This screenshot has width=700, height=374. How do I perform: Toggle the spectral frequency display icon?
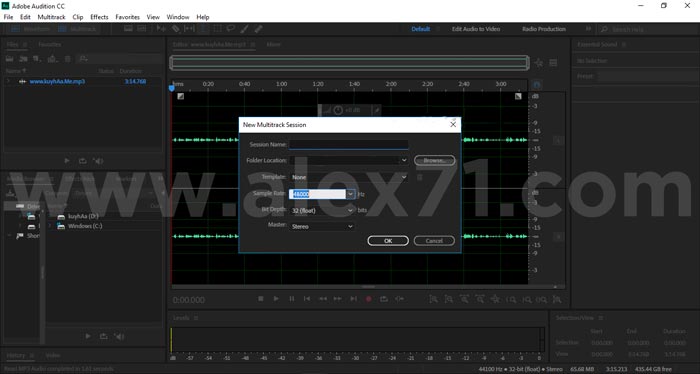click(x=128, y=29)
